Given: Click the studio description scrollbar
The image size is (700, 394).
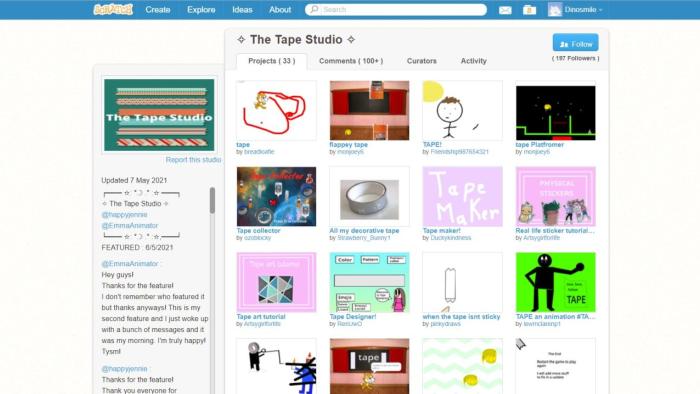Looking at the screenshot, I should click(212, 200).
